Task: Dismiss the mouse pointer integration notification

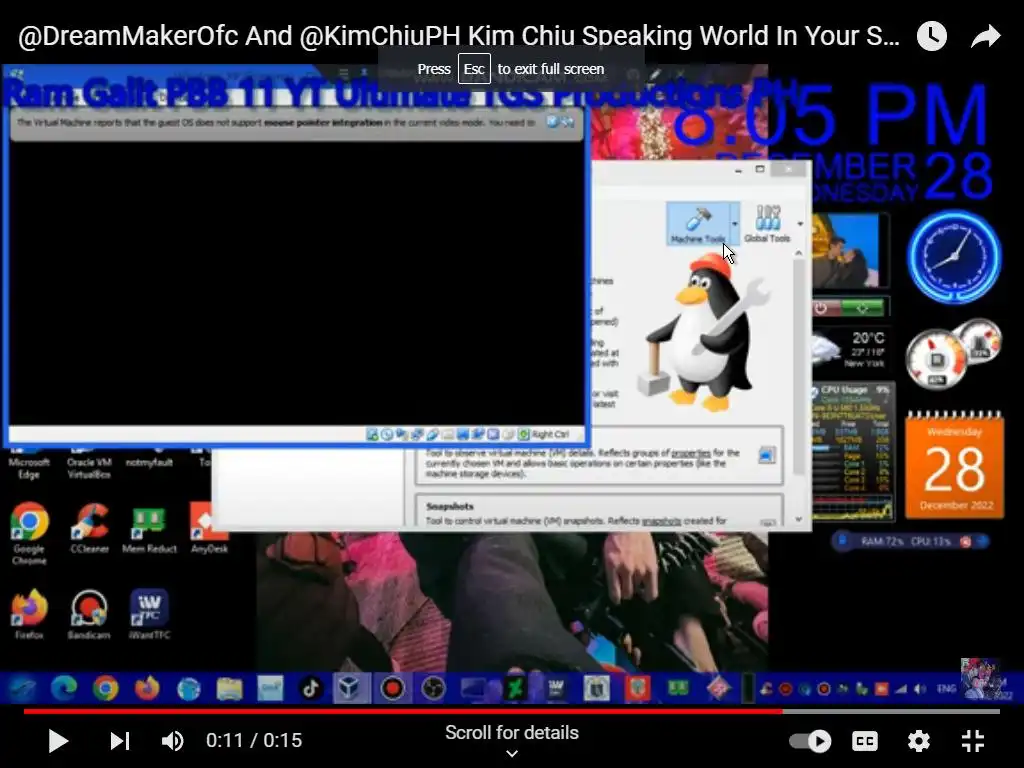Action: point(552,121)
